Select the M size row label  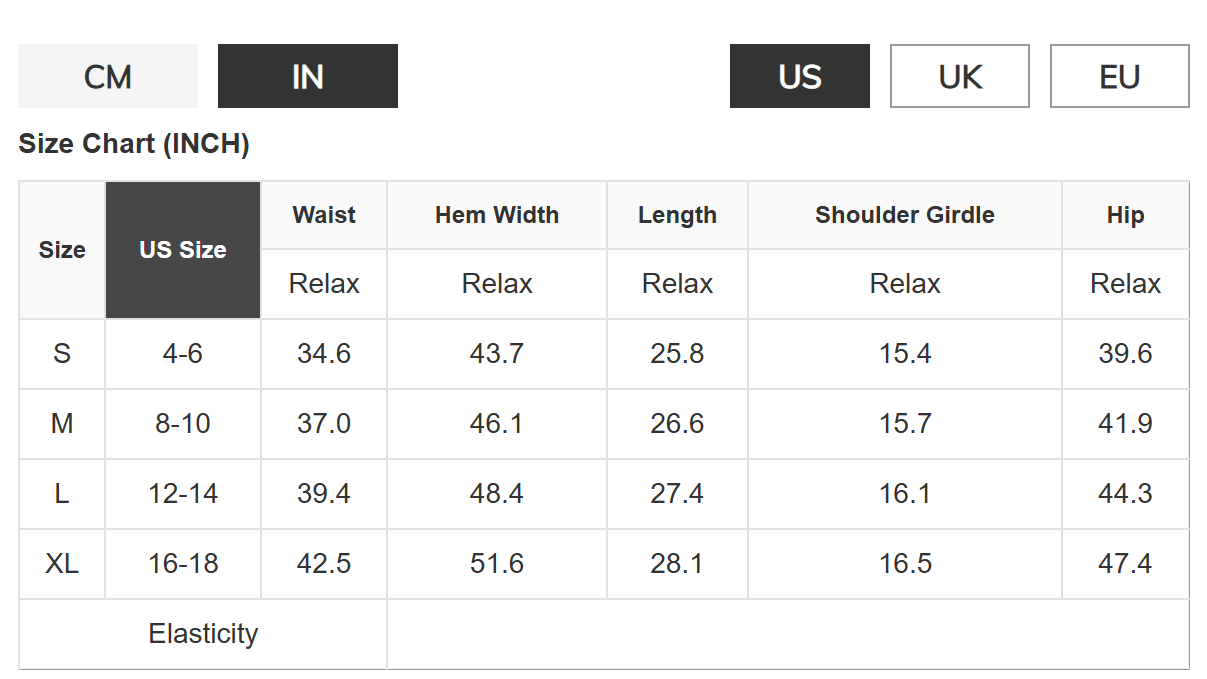62,424
